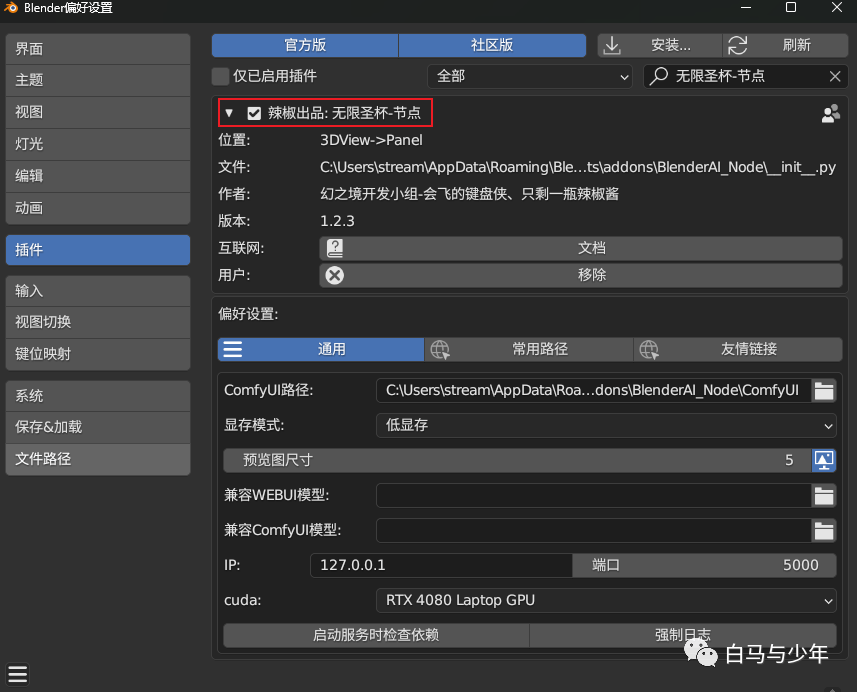Click the Blender logo in title bar
857x692 pixels.
pos(10,8)
